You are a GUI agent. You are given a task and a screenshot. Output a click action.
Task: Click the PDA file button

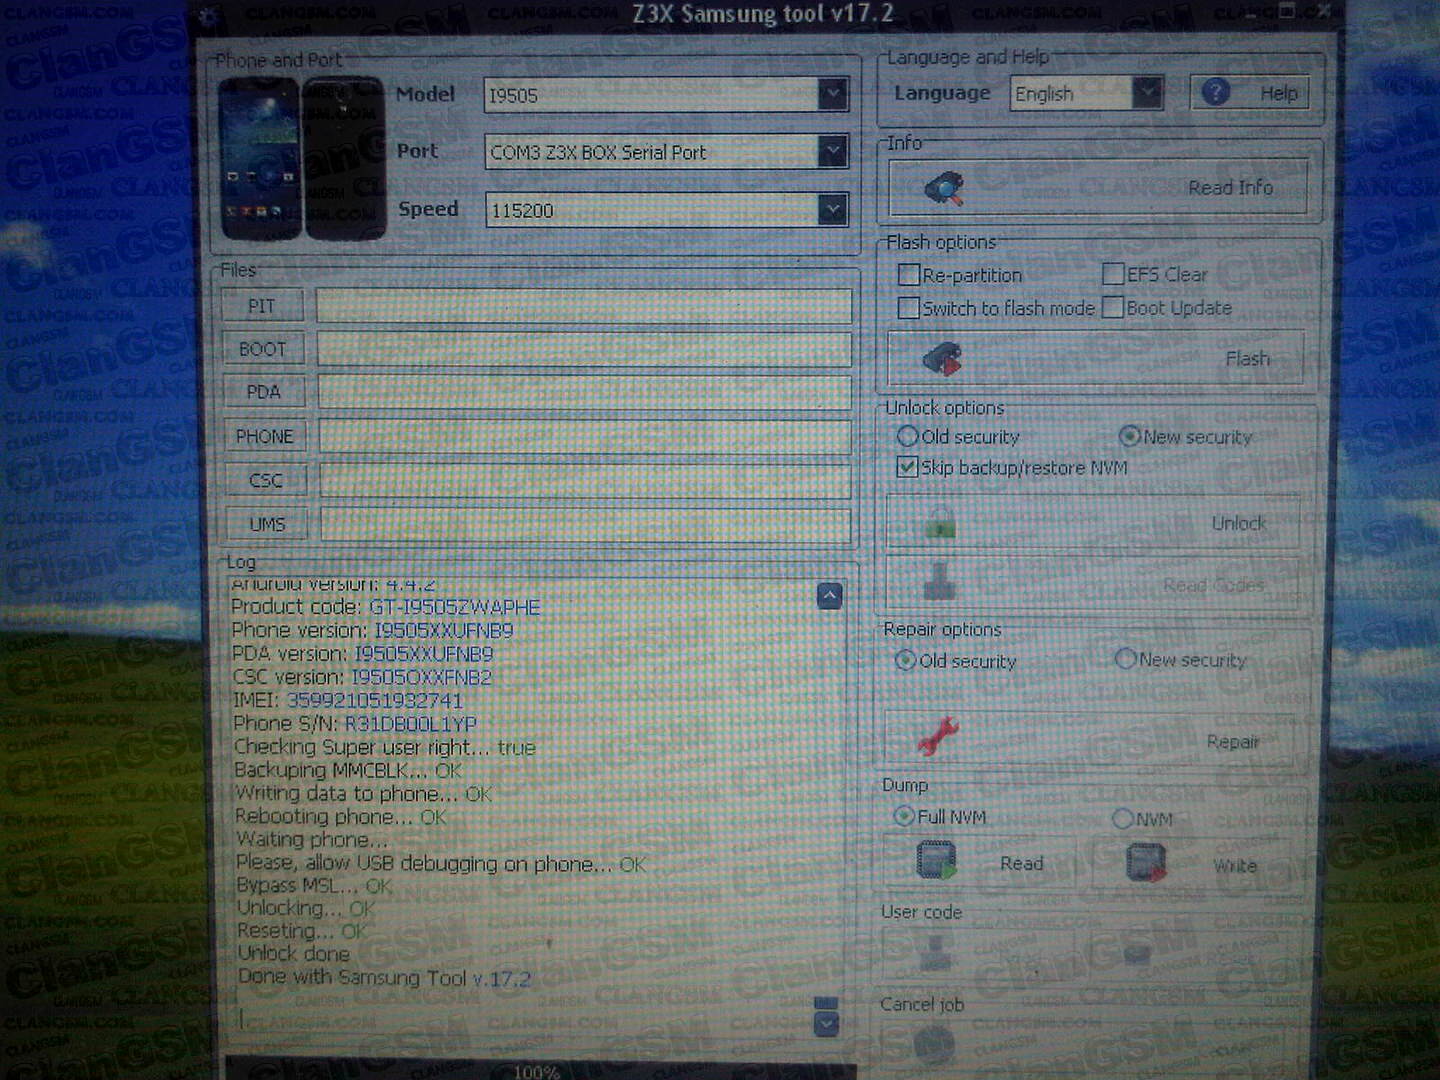point(264,392)
